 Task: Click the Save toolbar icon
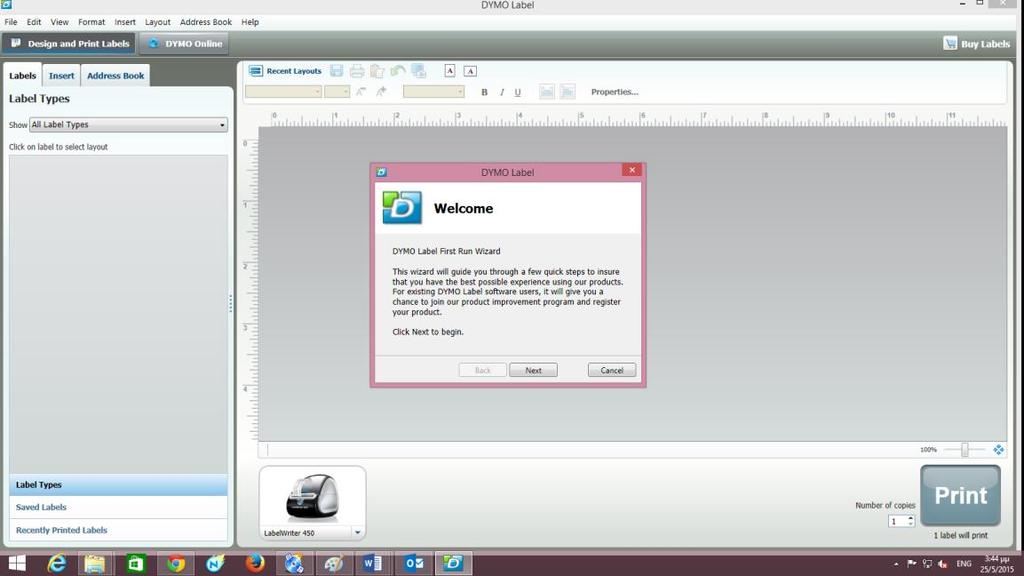[x=336, y=71]
